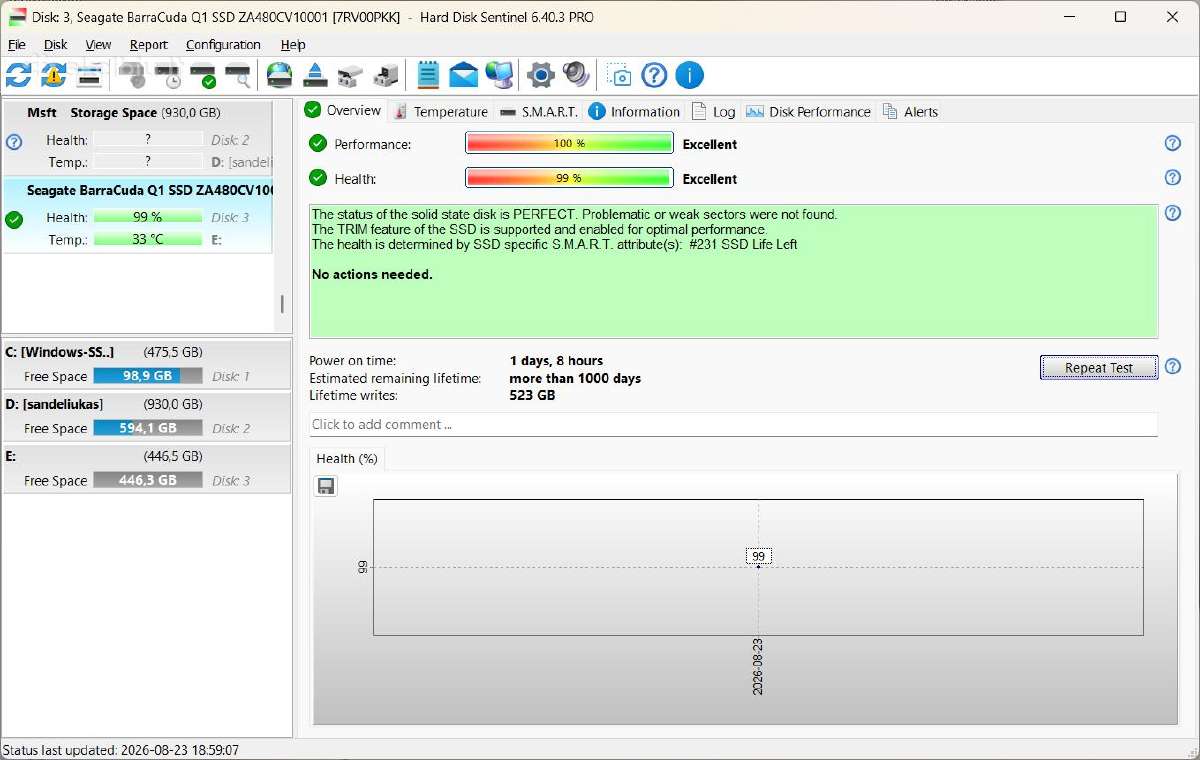Click the question mark icon in Storage Space panel
Viewport: 1200px width, 760px height.
14,142
